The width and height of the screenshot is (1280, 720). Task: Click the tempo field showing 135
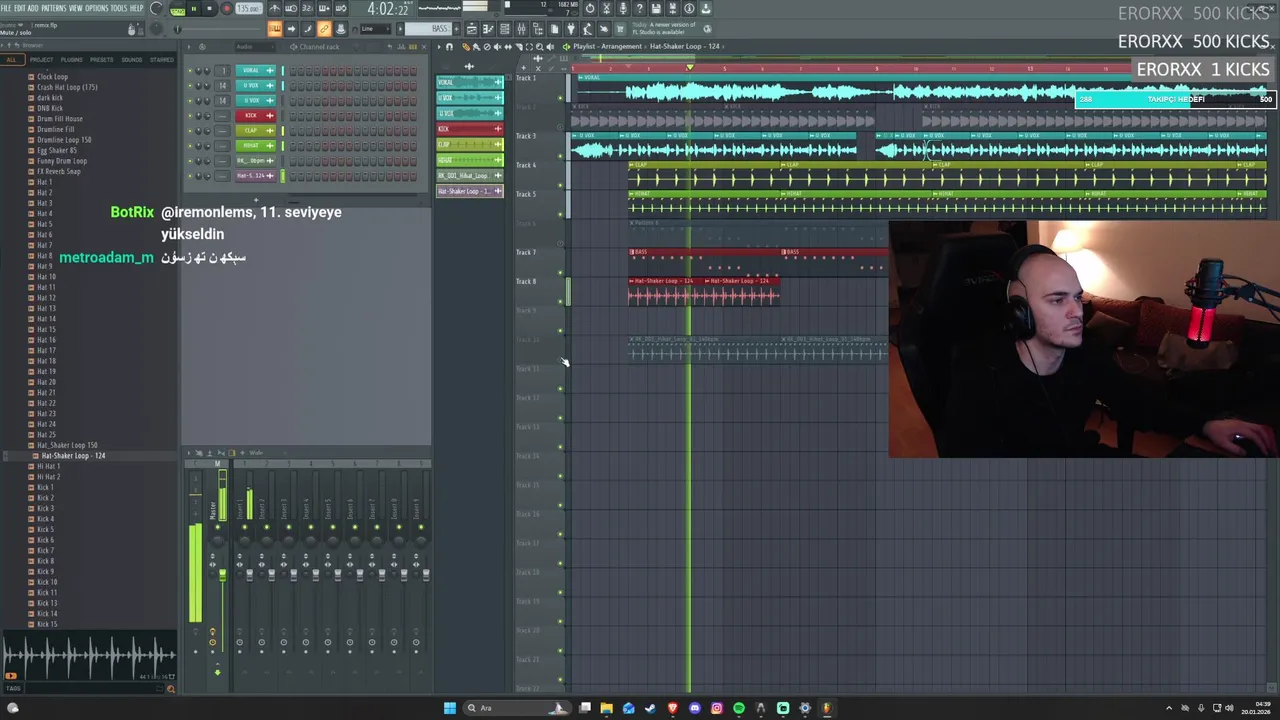249,9
